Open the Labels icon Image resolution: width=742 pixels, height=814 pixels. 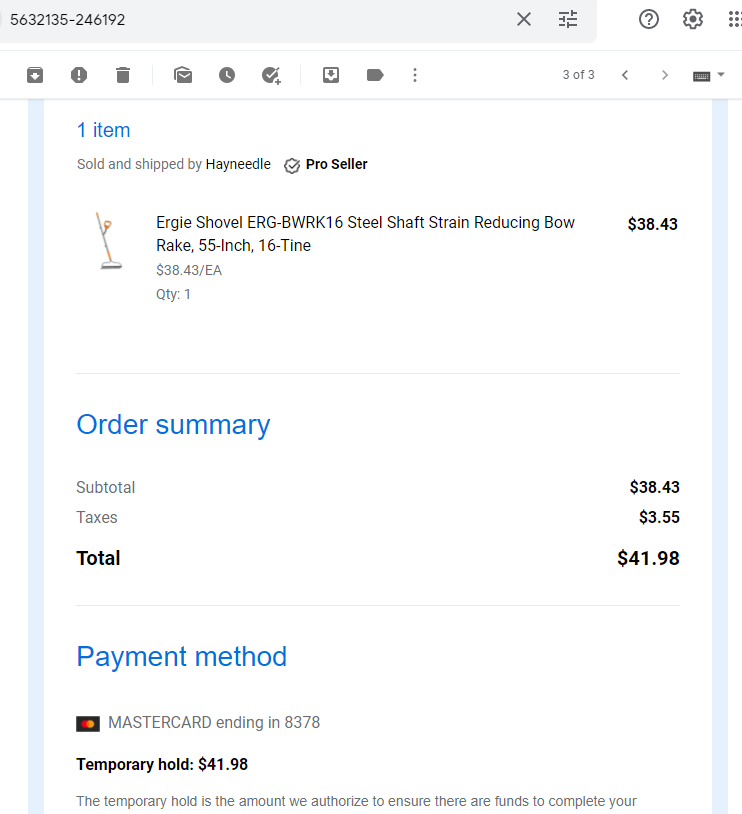375,75
